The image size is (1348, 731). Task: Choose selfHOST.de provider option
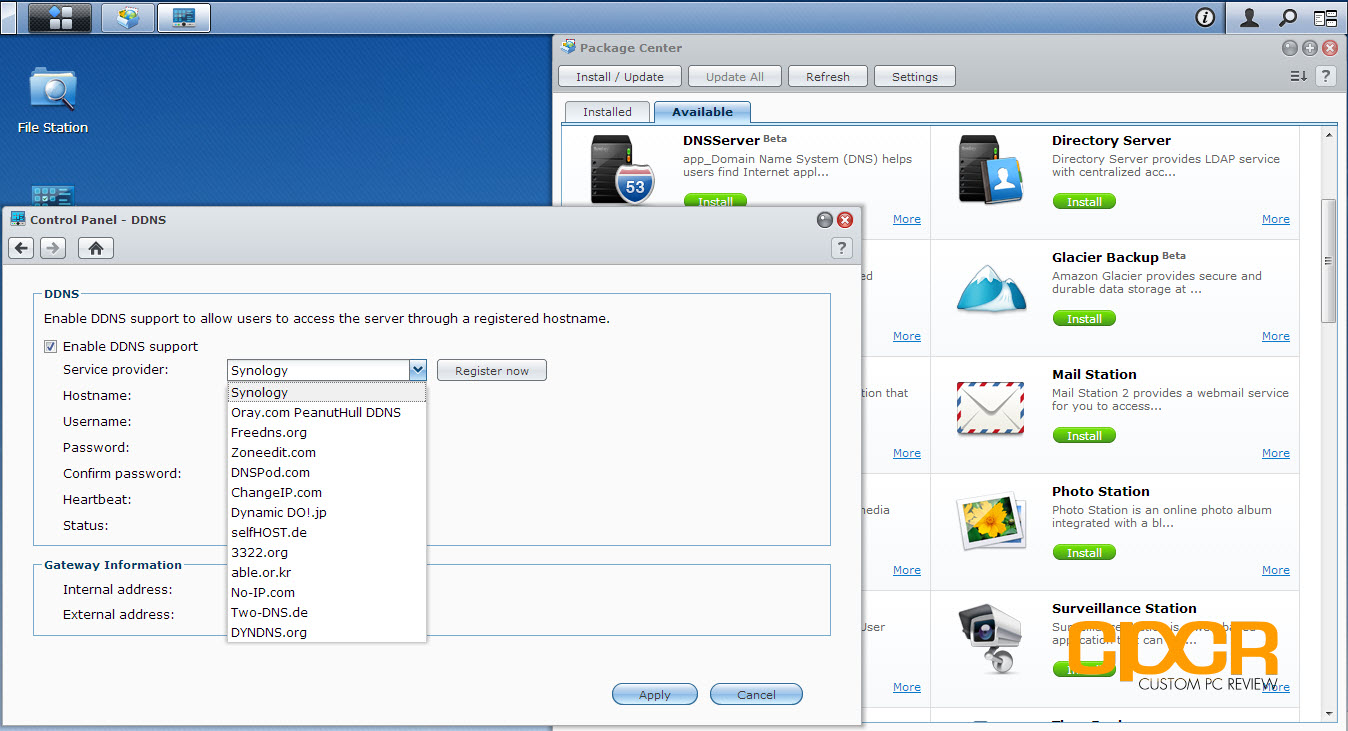pyautogui.click(x=327, y=533)
